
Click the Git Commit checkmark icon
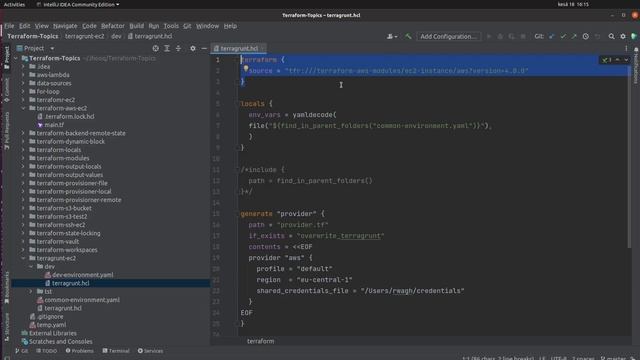[x=563, y=36]
